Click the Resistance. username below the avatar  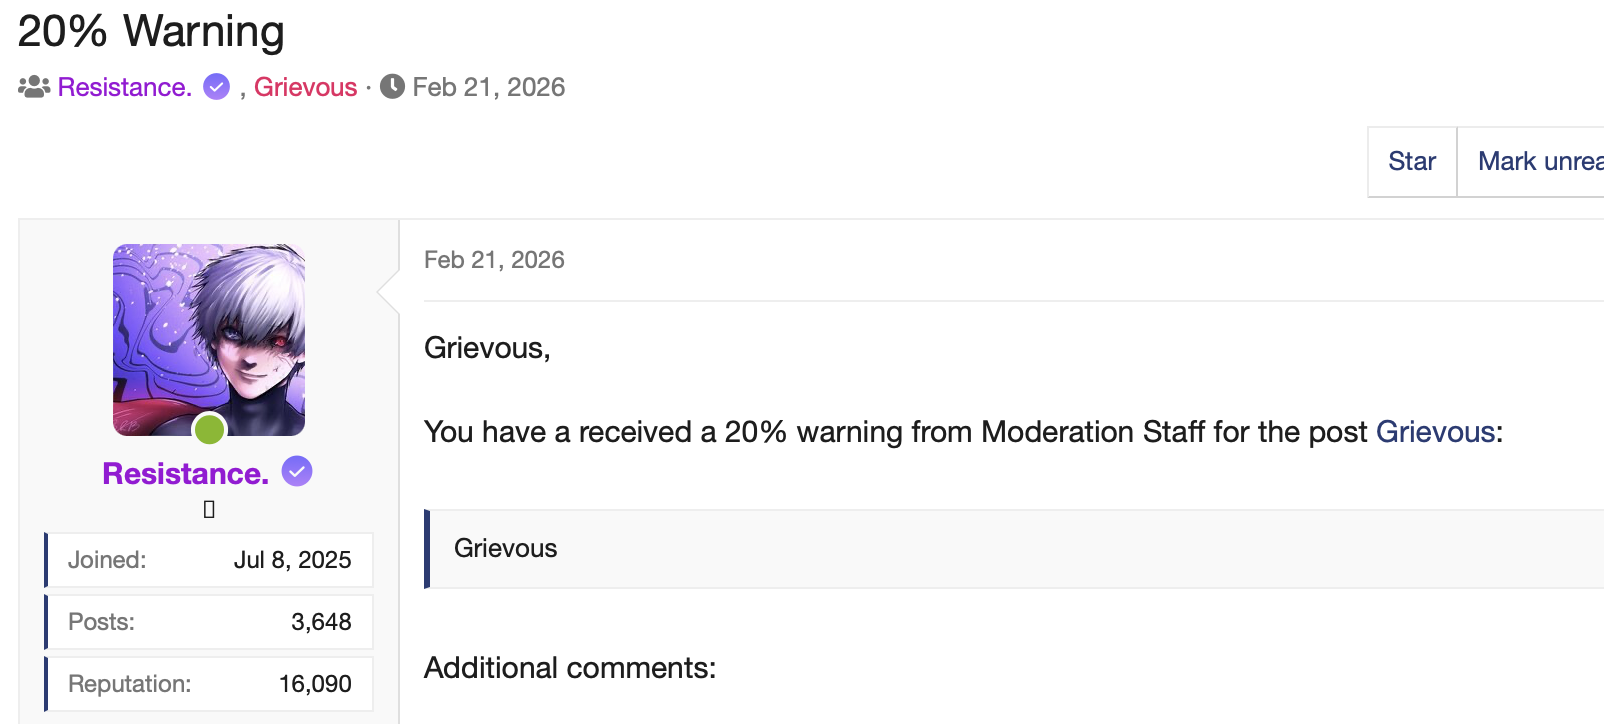pyautogui.click(x=186, y=473)
